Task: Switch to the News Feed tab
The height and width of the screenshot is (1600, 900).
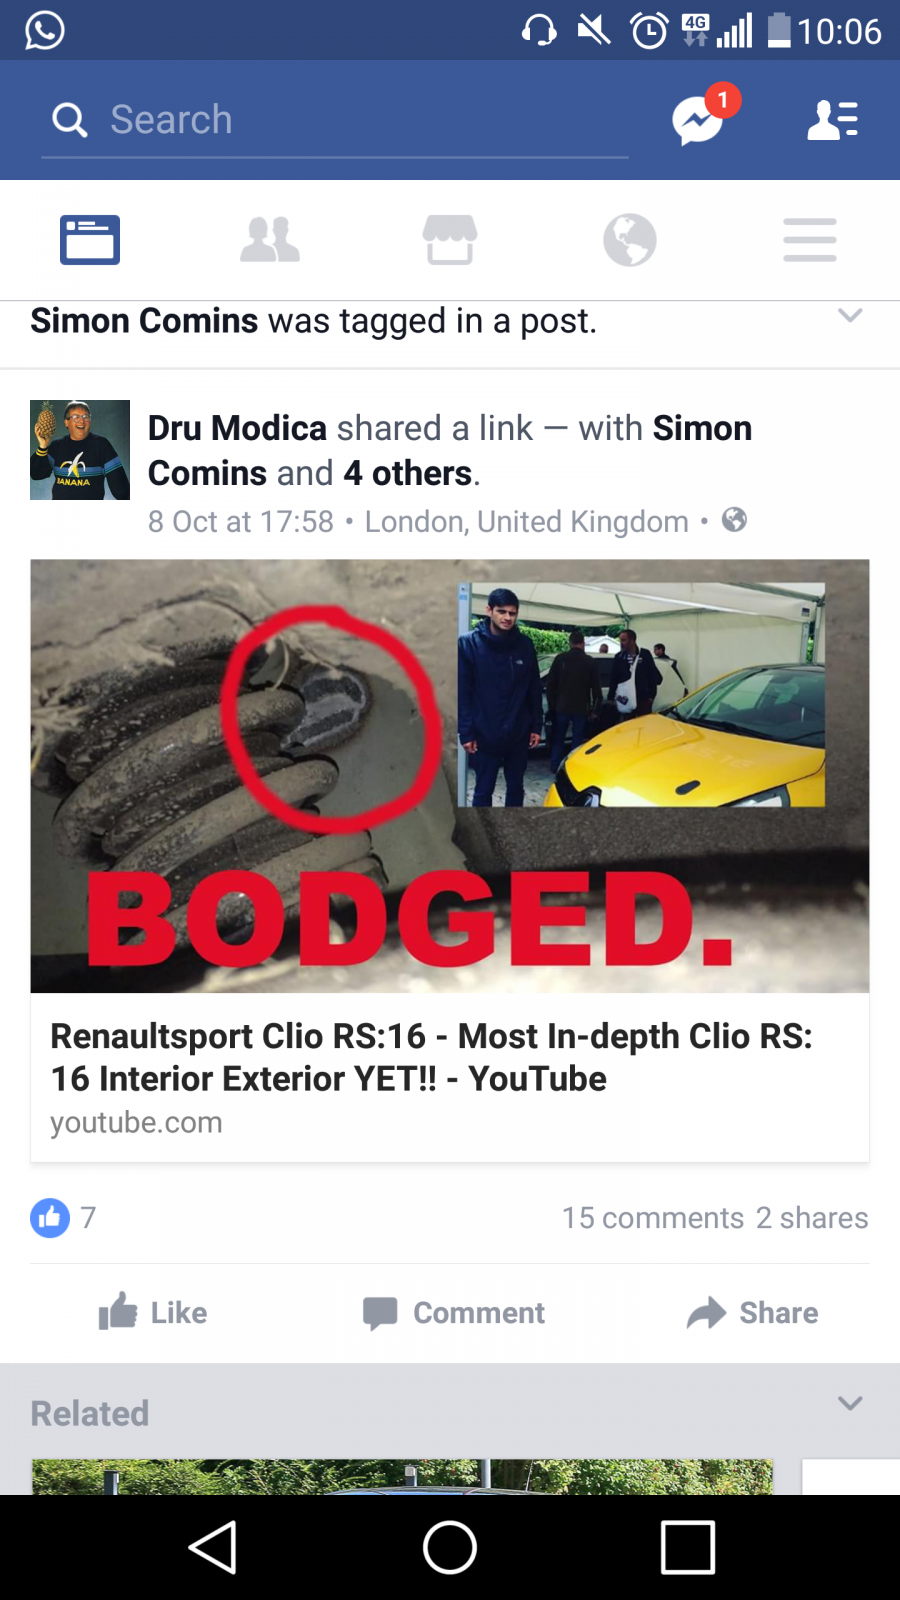Action: point(90,240)
